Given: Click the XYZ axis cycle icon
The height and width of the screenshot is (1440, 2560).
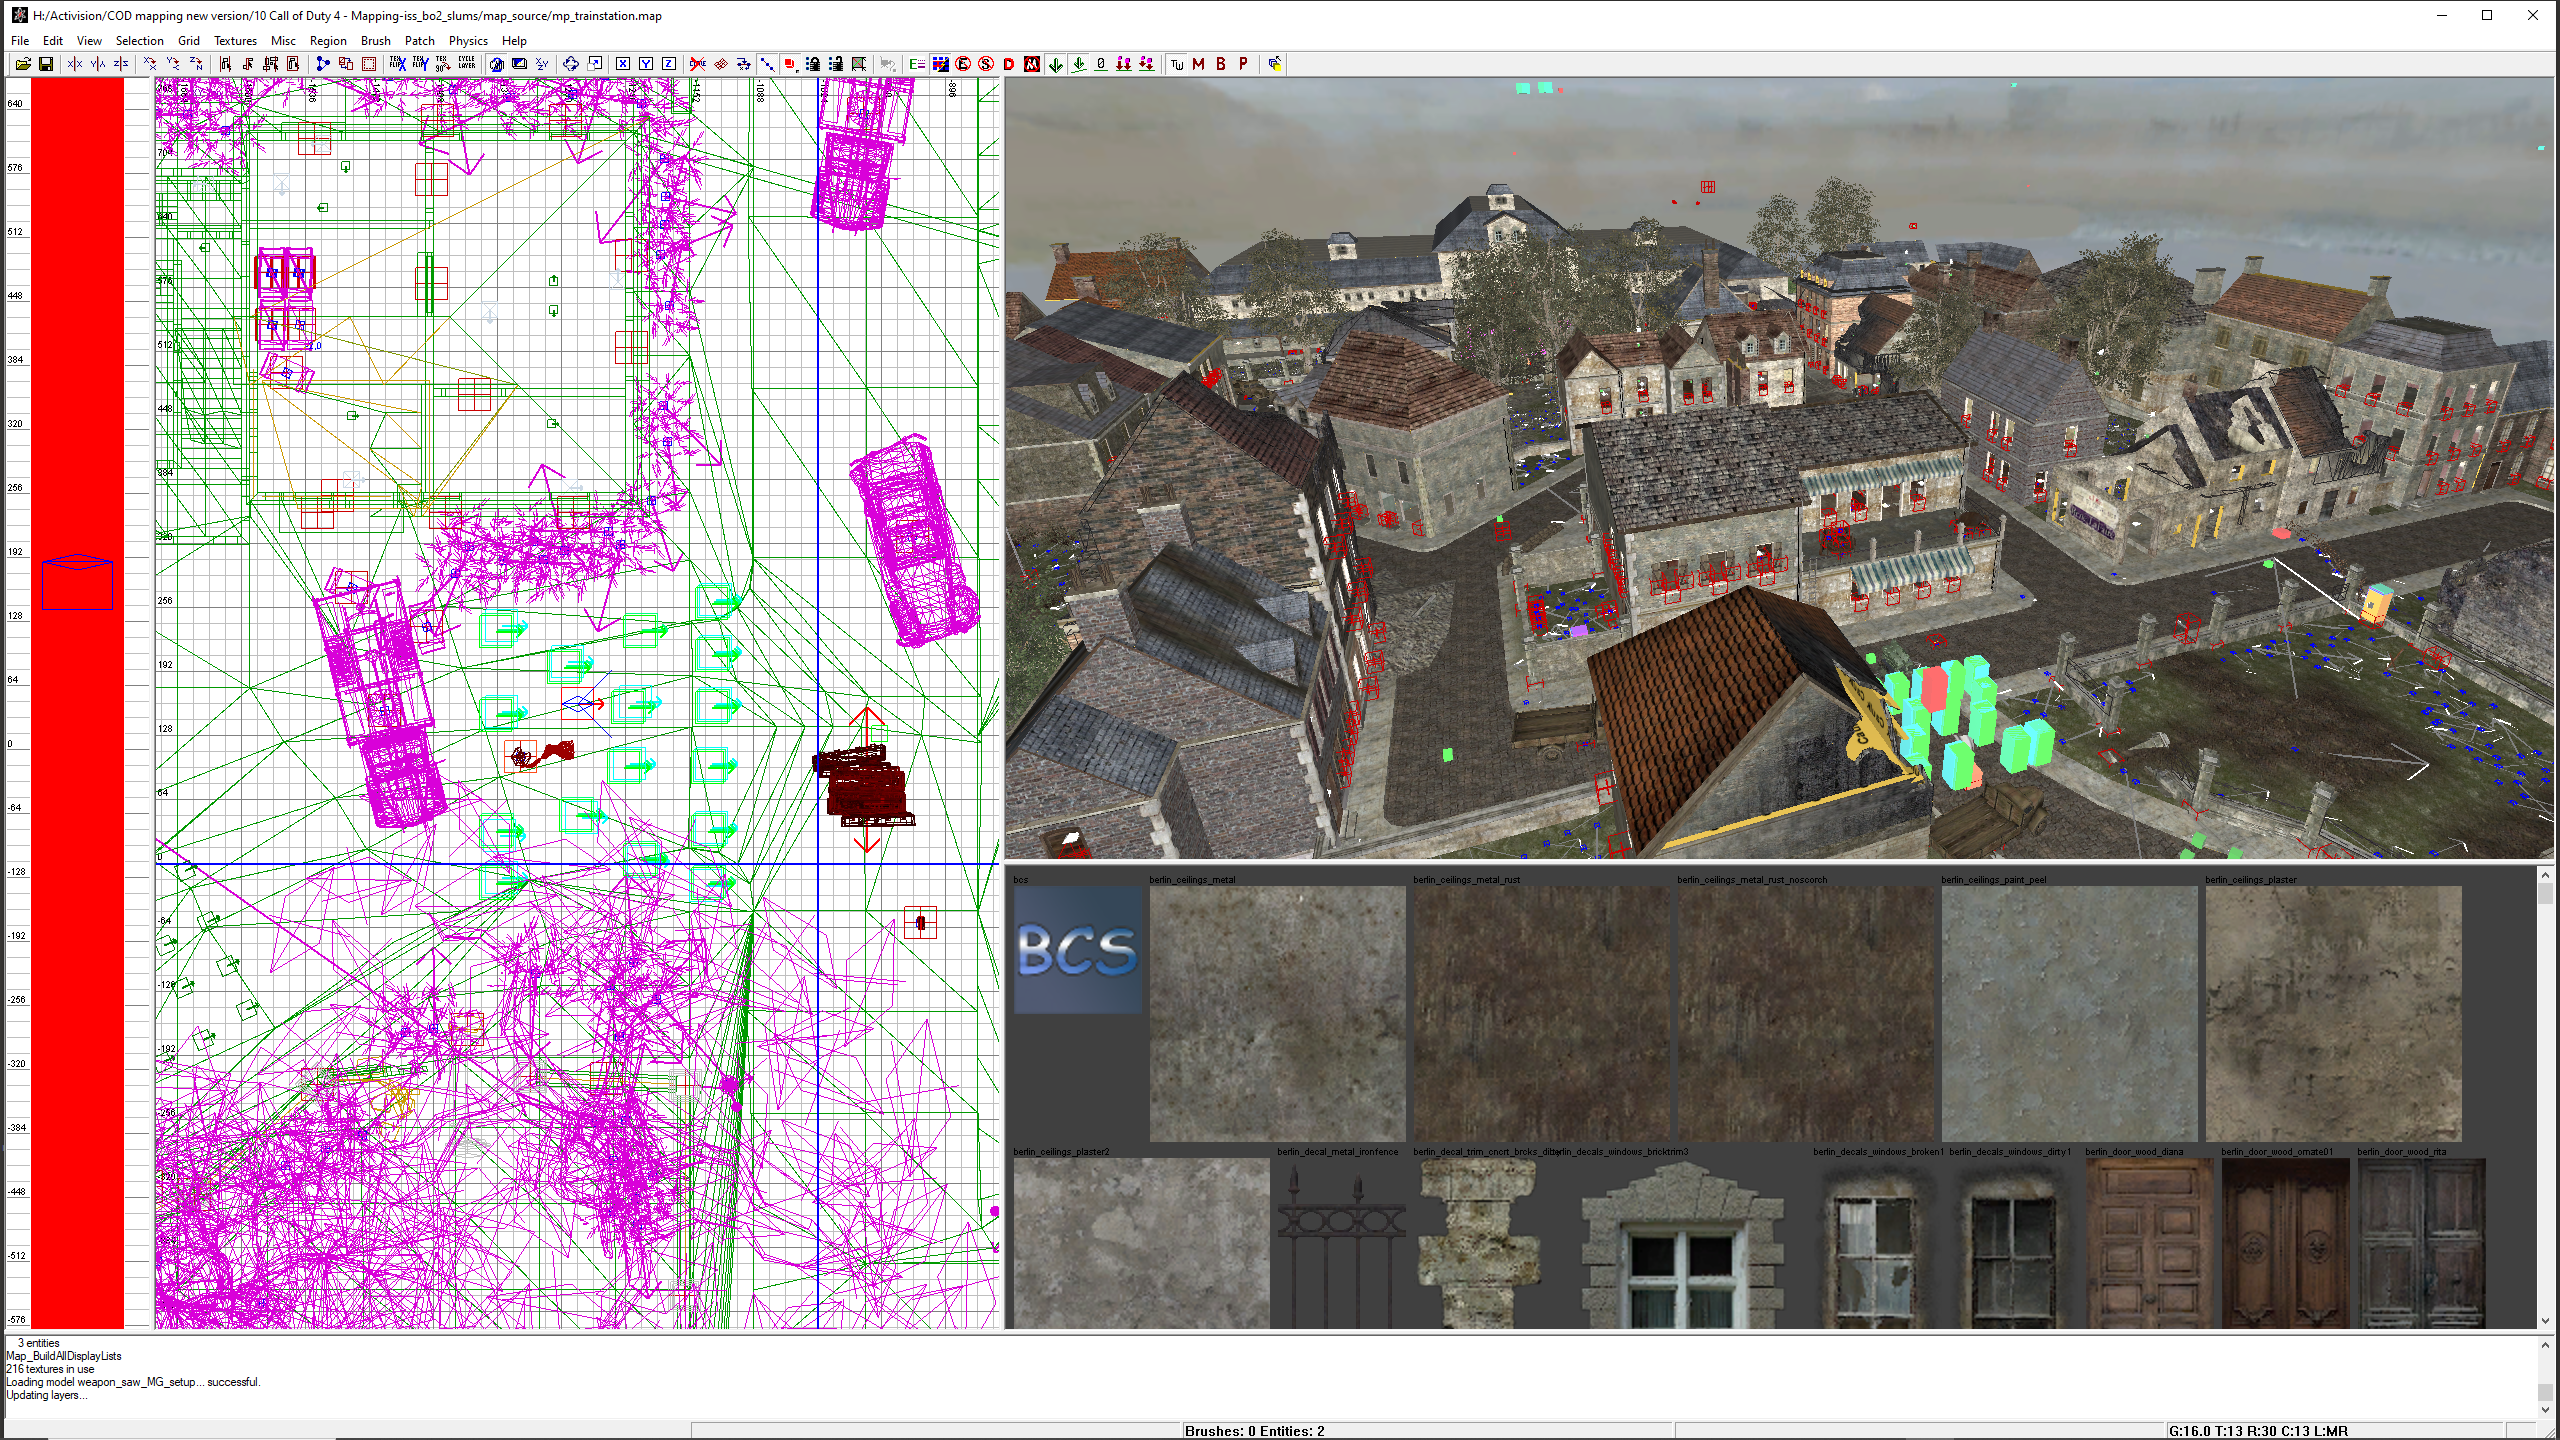Looking at the screenshot, I should [542, 64].
